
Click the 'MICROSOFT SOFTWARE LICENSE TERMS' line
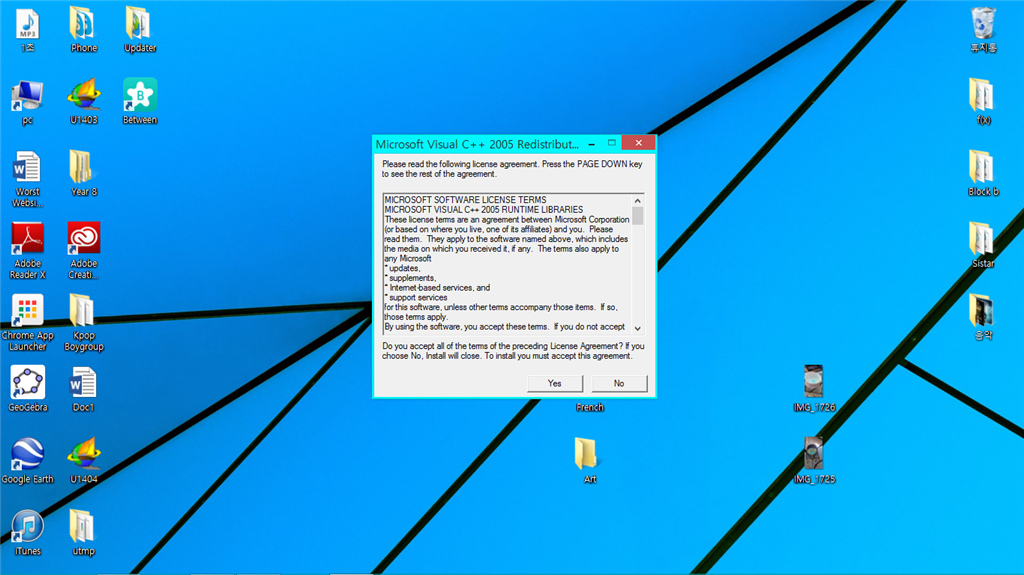[x=466, y=200]
